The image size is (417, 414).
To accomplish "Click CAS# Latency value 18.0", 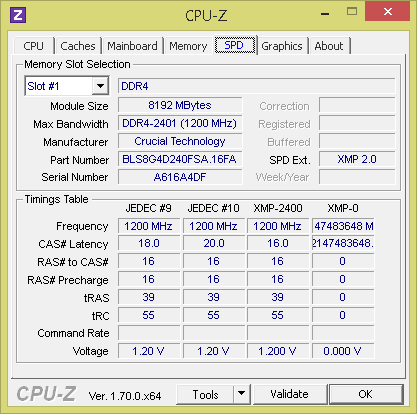I will pyautogui.click(x=149, y=243).
